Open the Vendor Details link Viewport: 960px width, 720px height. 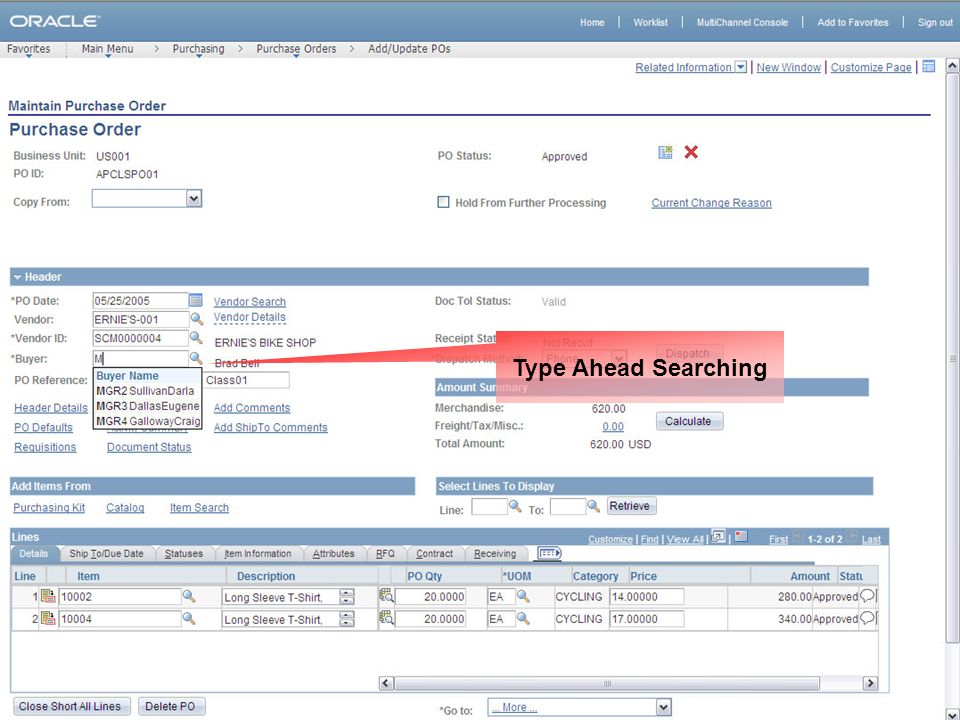tap(250, 317)
